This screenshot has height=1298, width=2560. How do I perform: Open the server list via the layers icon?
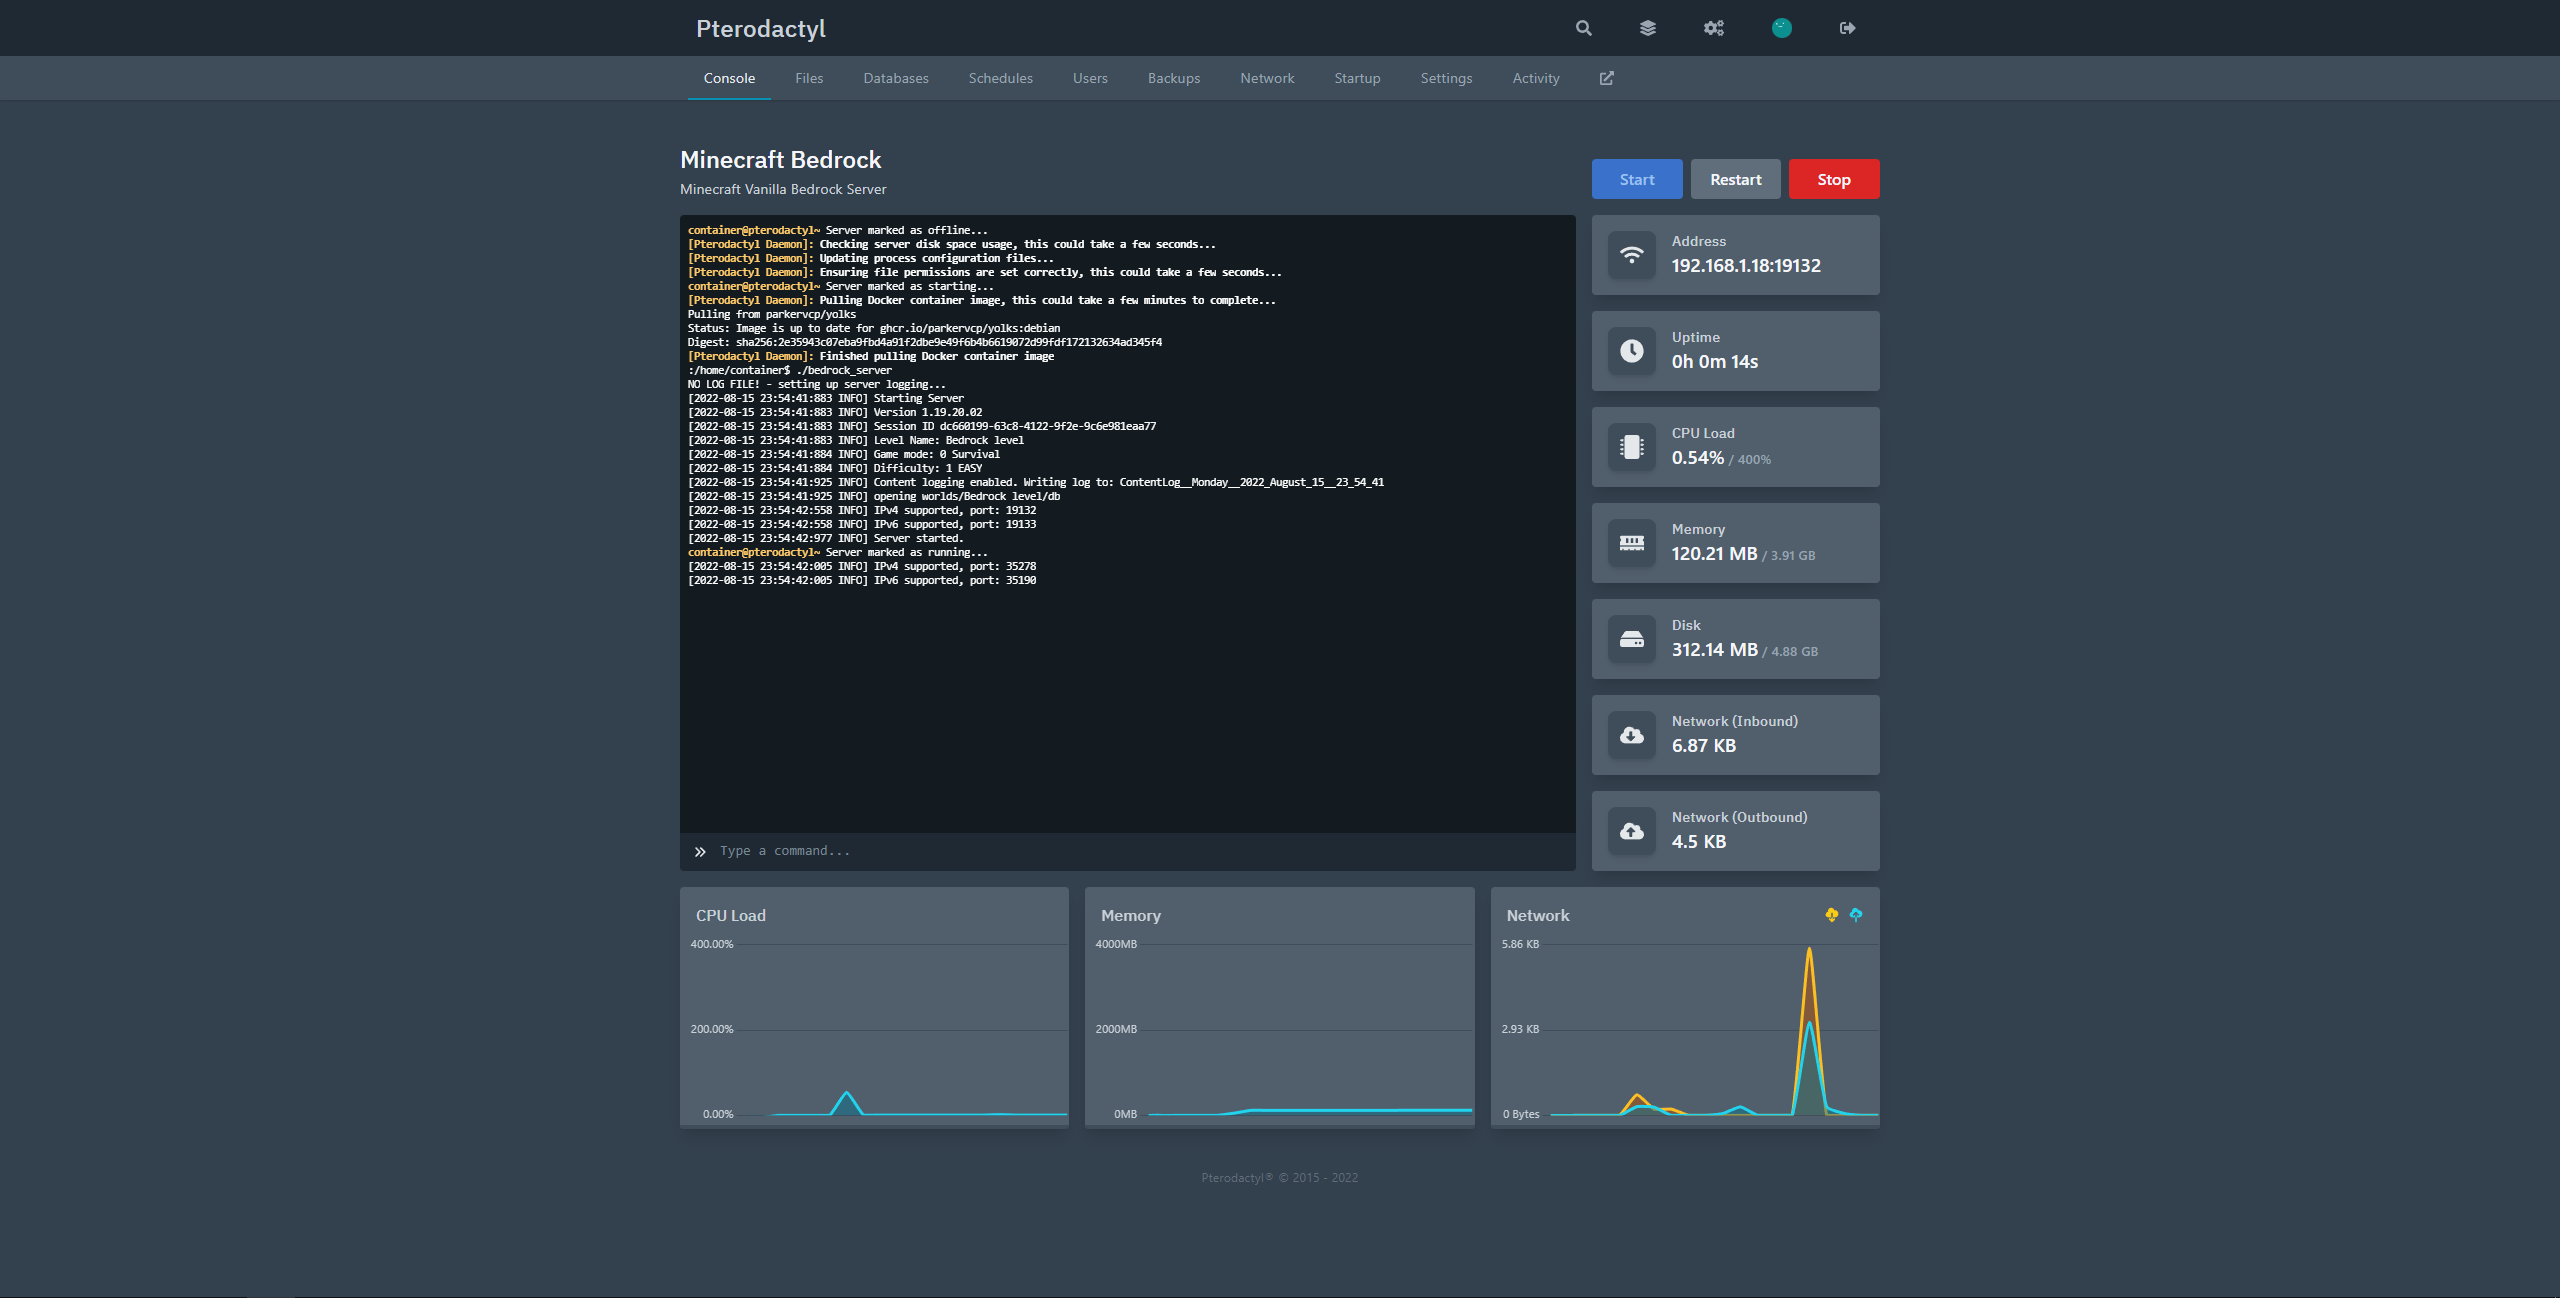coord(1648,28)
